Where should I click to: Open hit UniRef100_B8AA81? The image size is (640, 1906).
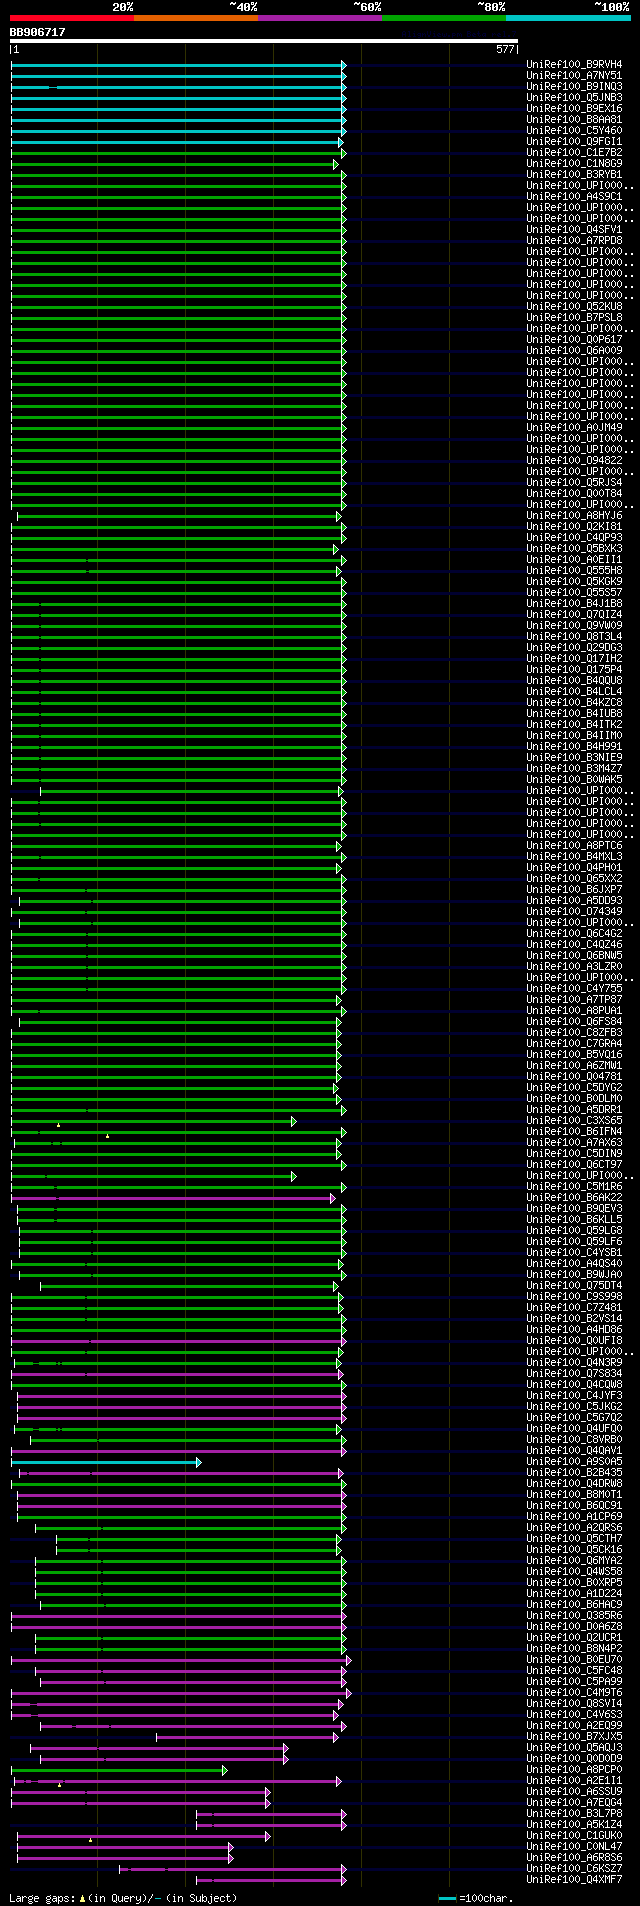(574, 119)
